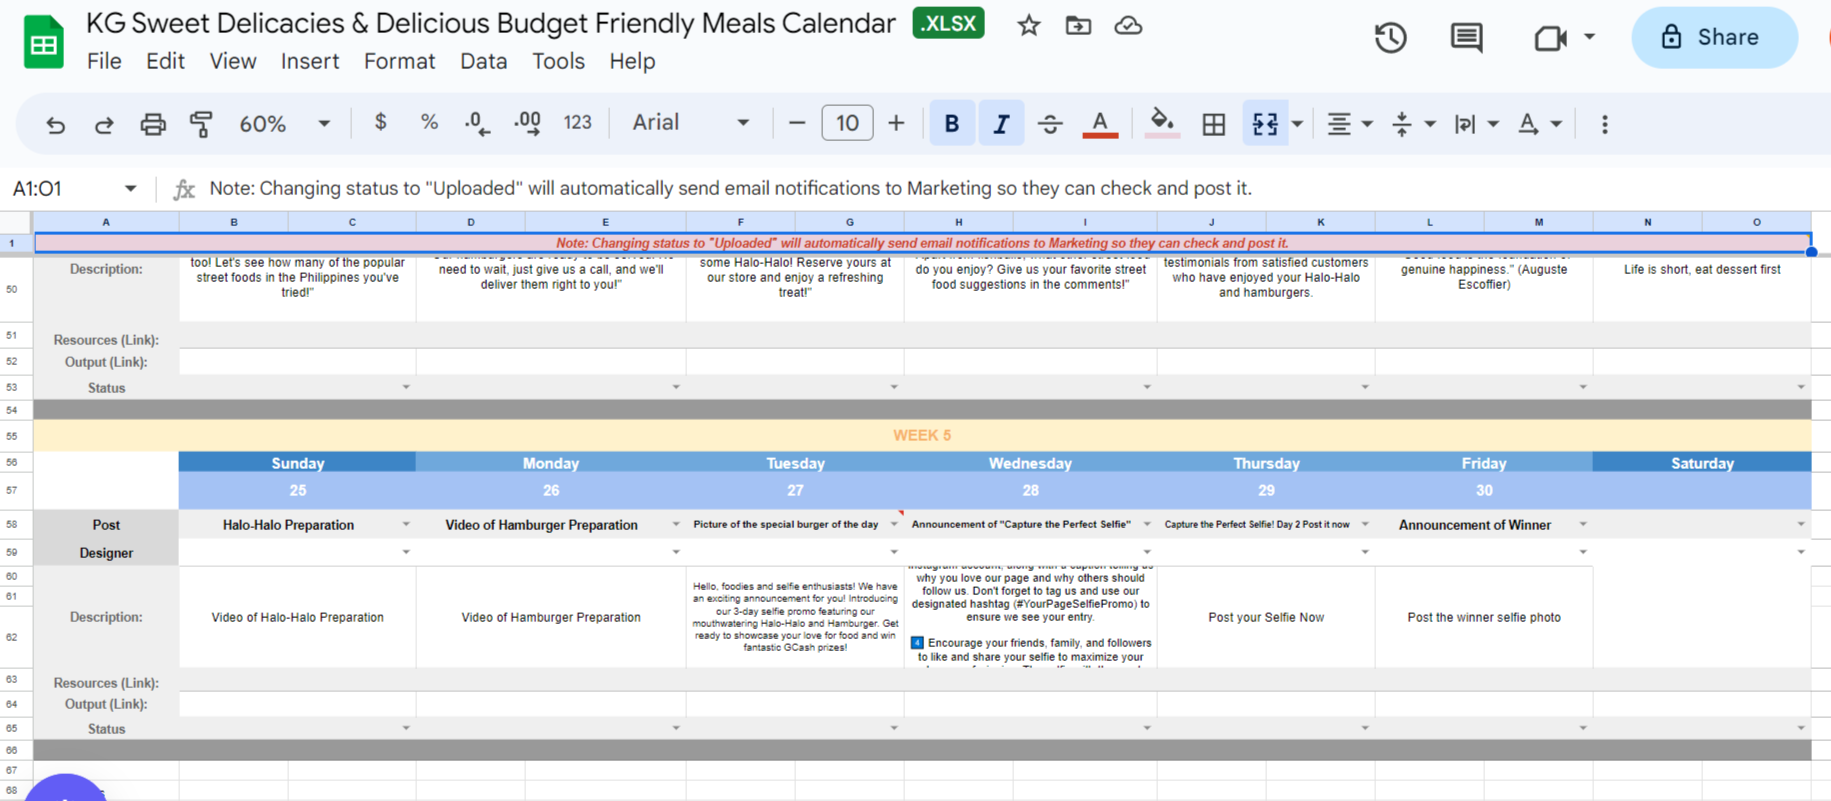Image resolution: width=1831 pixels, height=801 pixels.
Task: Click the Share button
Action: click(x=1714, y=38)
